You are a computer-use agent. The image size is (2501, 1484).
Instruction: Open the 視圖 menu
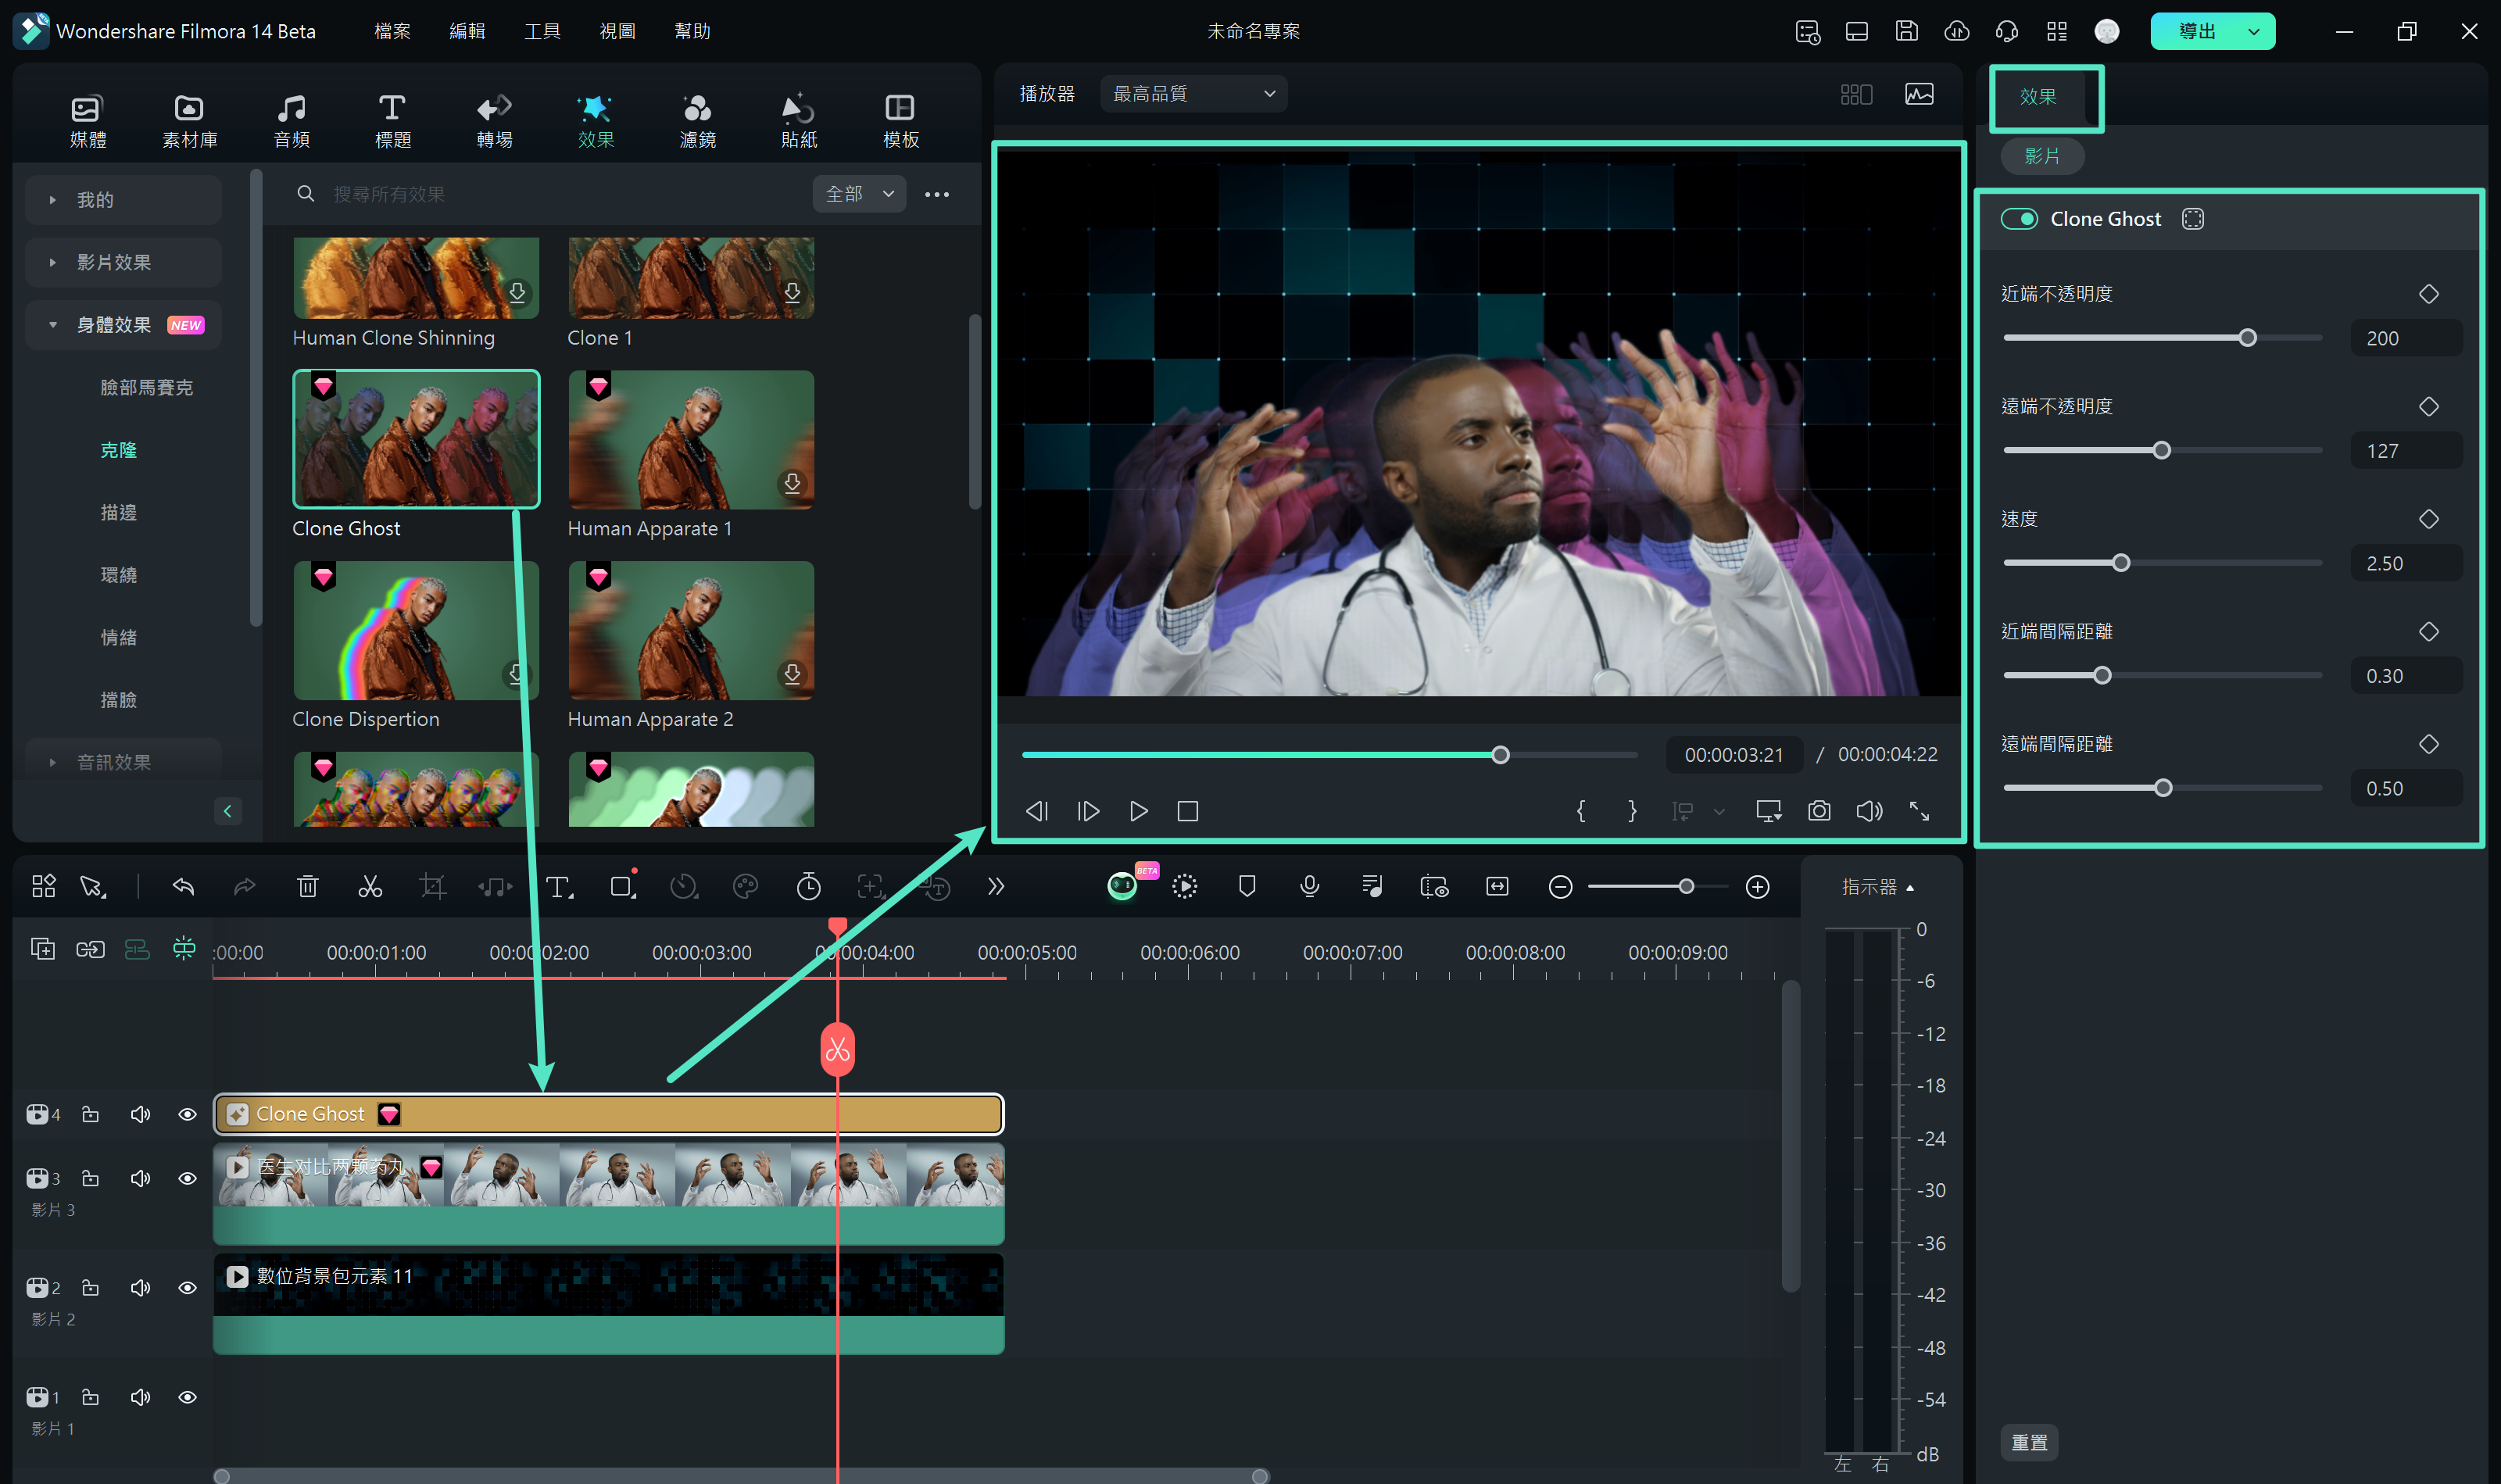pos(617,31)
